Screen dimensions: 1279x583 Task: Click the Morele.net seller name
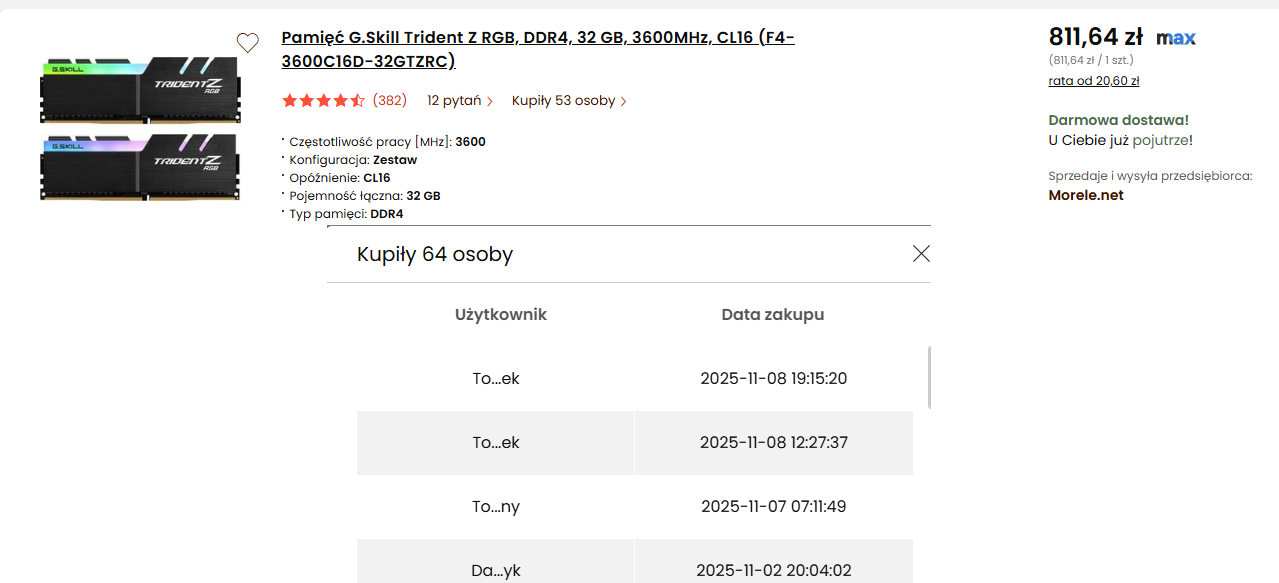[1086, 195]
